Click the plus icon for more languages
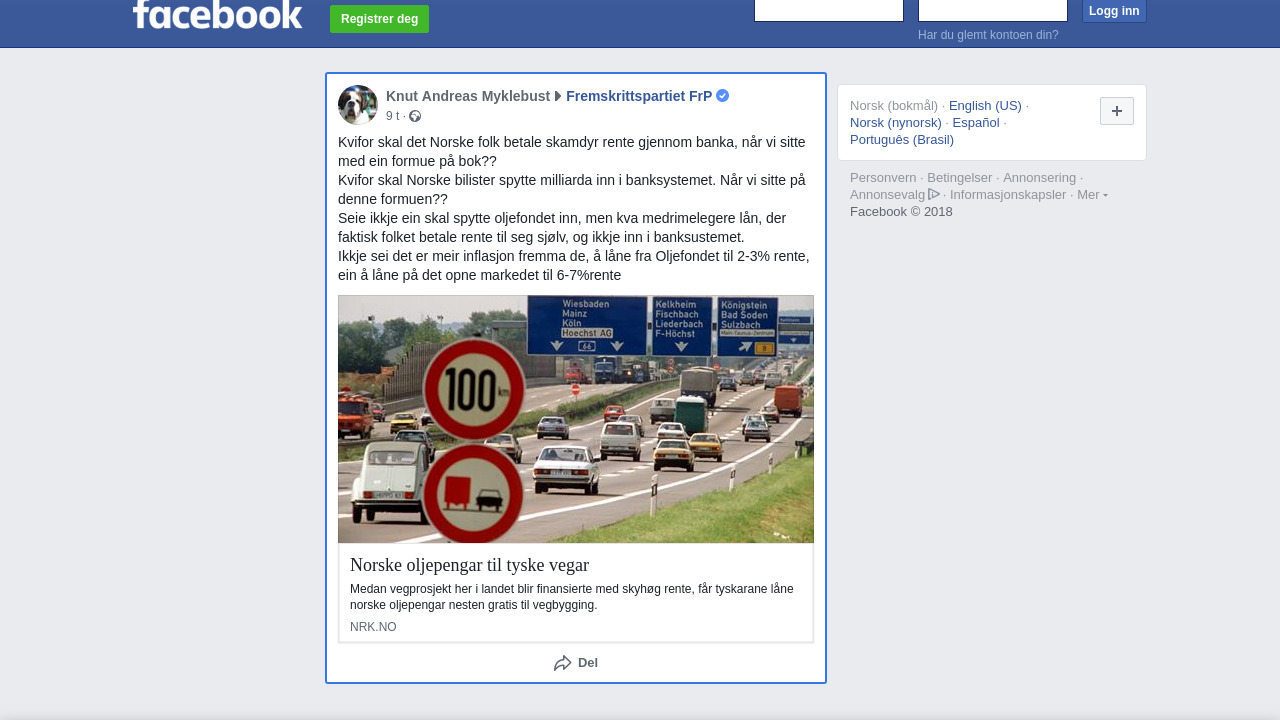The height and width of the screenshot is (720, 1280). click(1117, 111)
